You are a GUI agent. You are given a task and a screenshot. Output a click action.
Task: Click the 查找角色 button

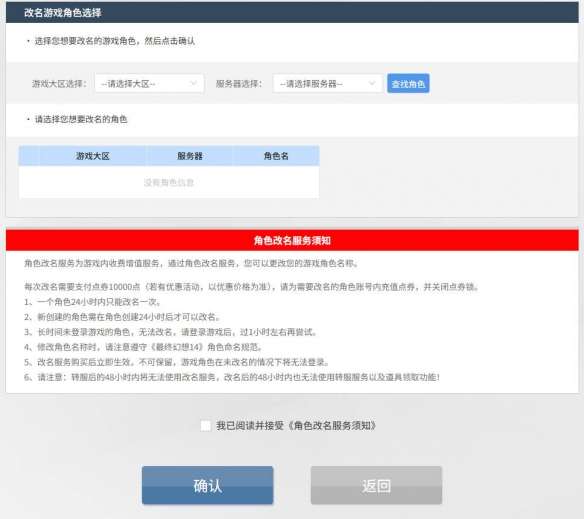click(408, 83)
